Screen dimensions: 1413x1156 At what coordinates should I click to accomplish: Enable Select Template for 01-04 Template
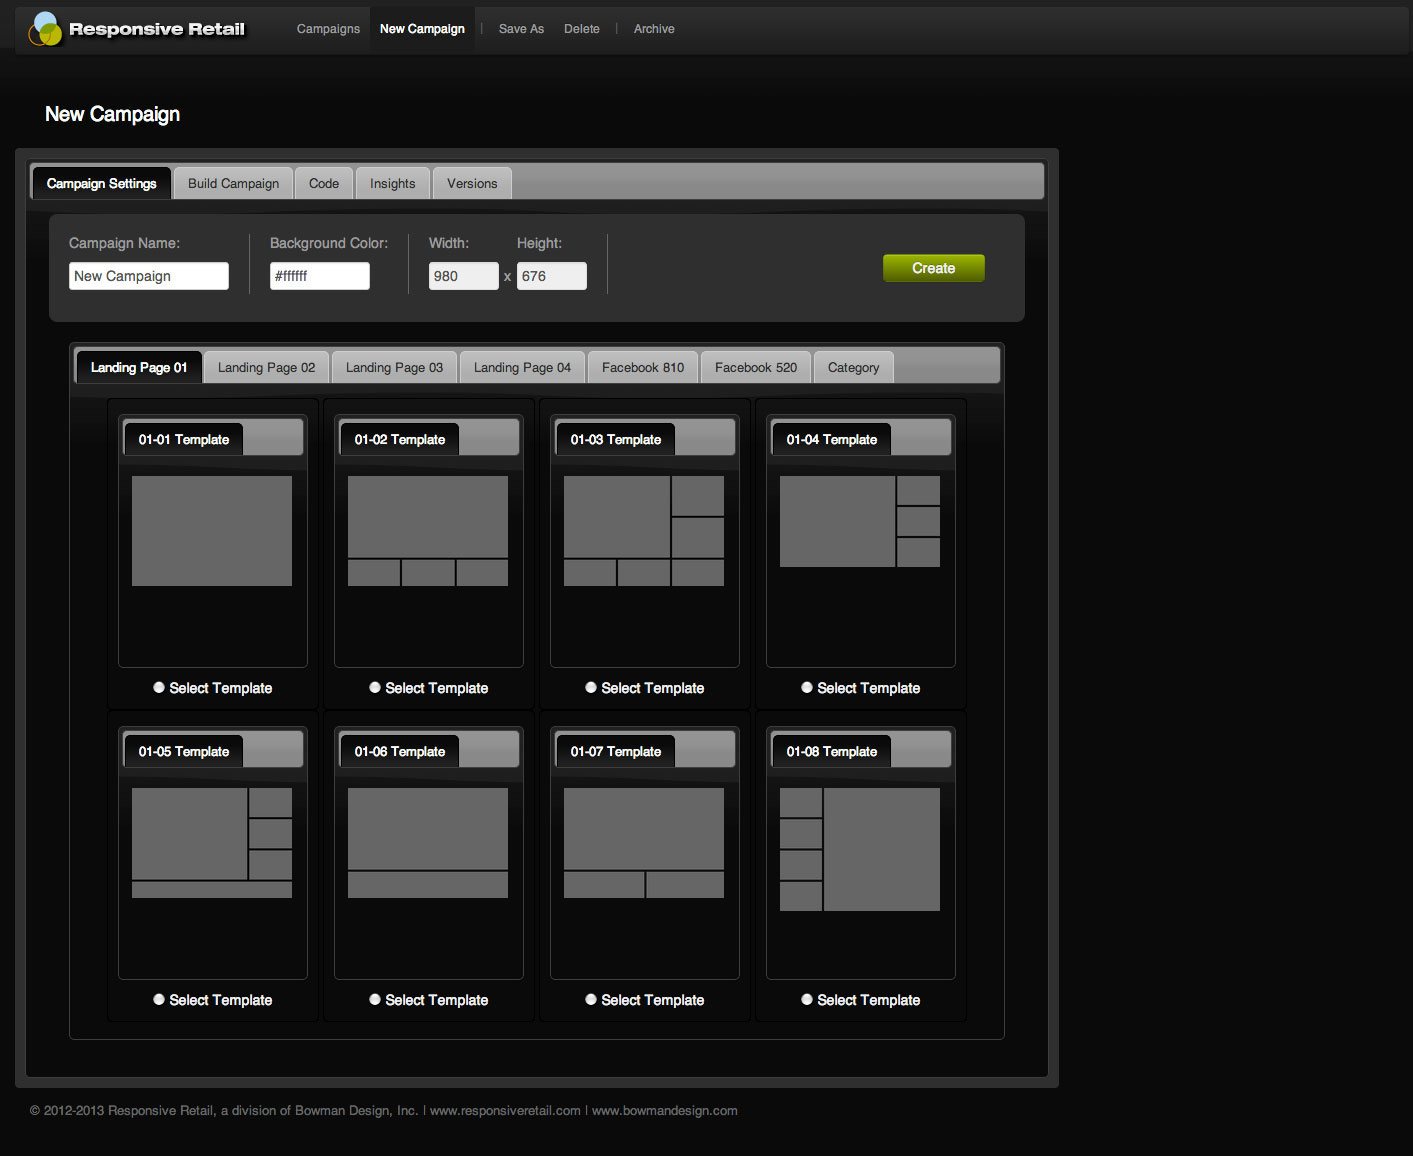(807, 687)
